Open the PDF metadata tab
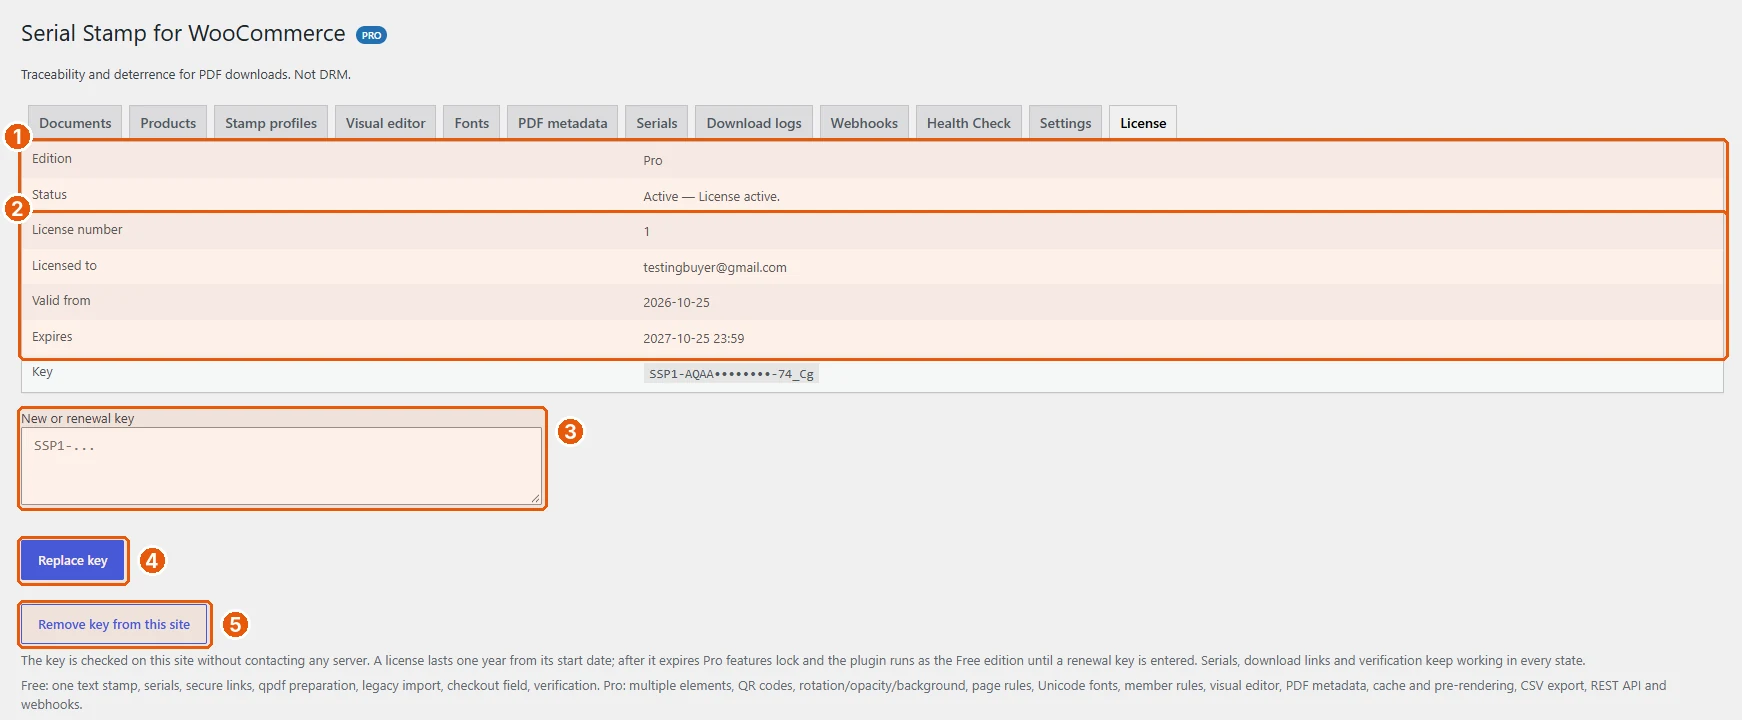The image size is (1742, 720). pos(562,122)
